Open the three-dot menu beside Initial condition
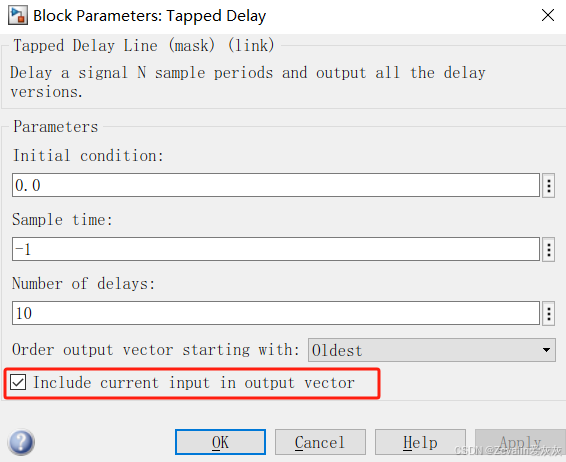 tap(548, 186)
